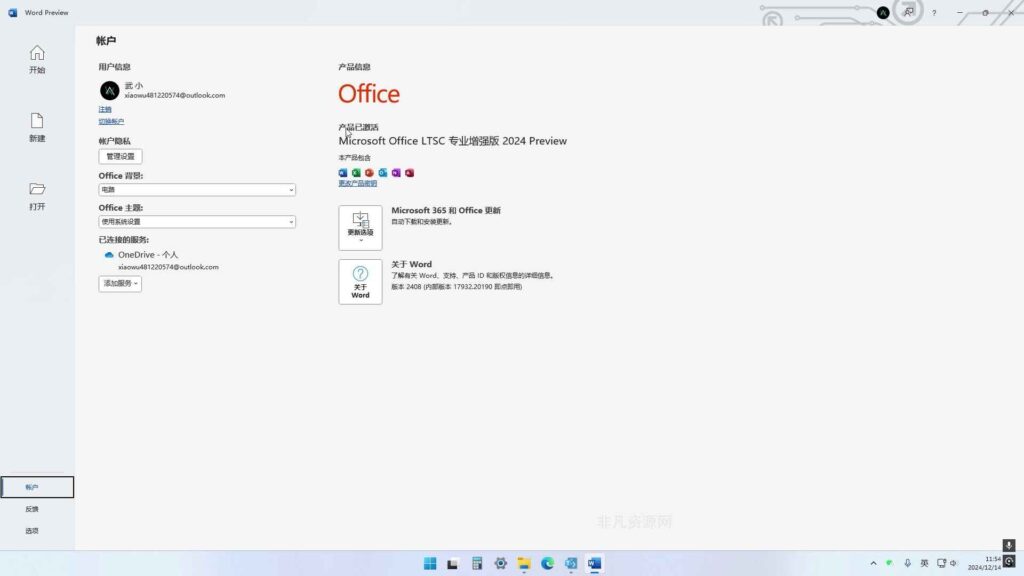Click the Word product icon
The height and width of the screenshot is (576, 1024).
point(343,172)
